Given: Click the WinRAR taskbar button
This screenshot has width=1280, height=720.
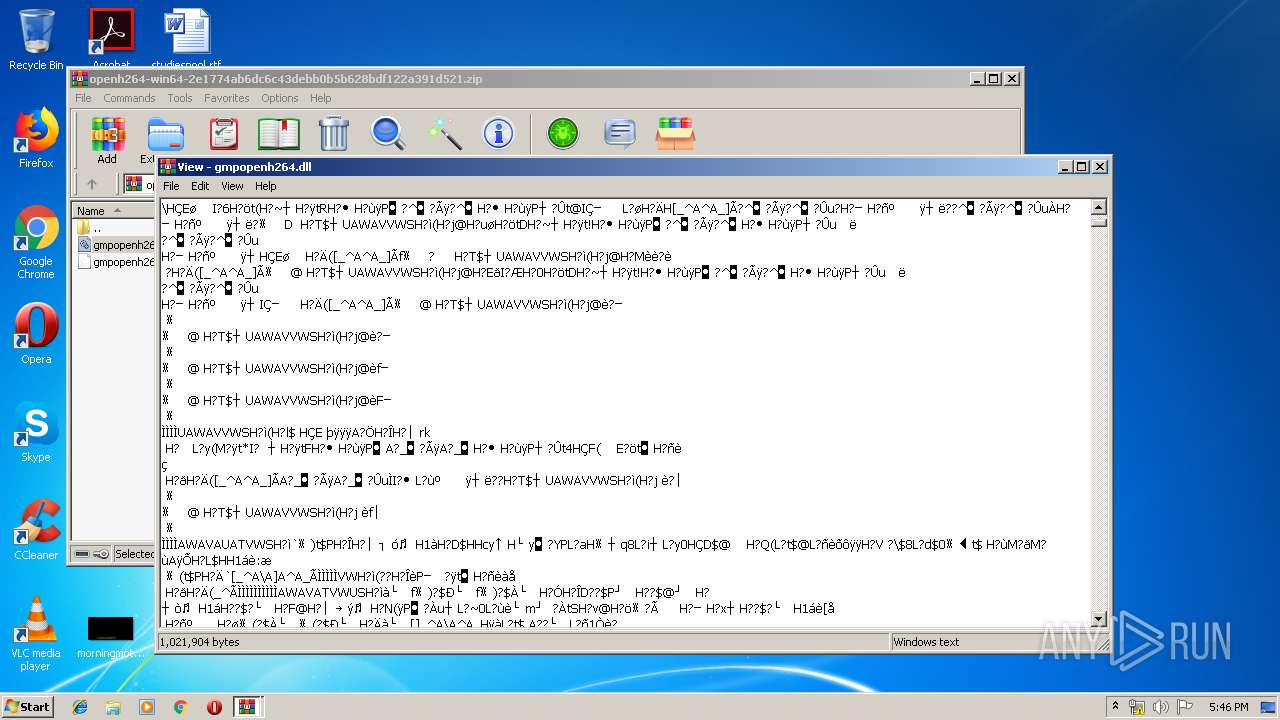Looking at the screenshot, I should click(x=248, y=707).
